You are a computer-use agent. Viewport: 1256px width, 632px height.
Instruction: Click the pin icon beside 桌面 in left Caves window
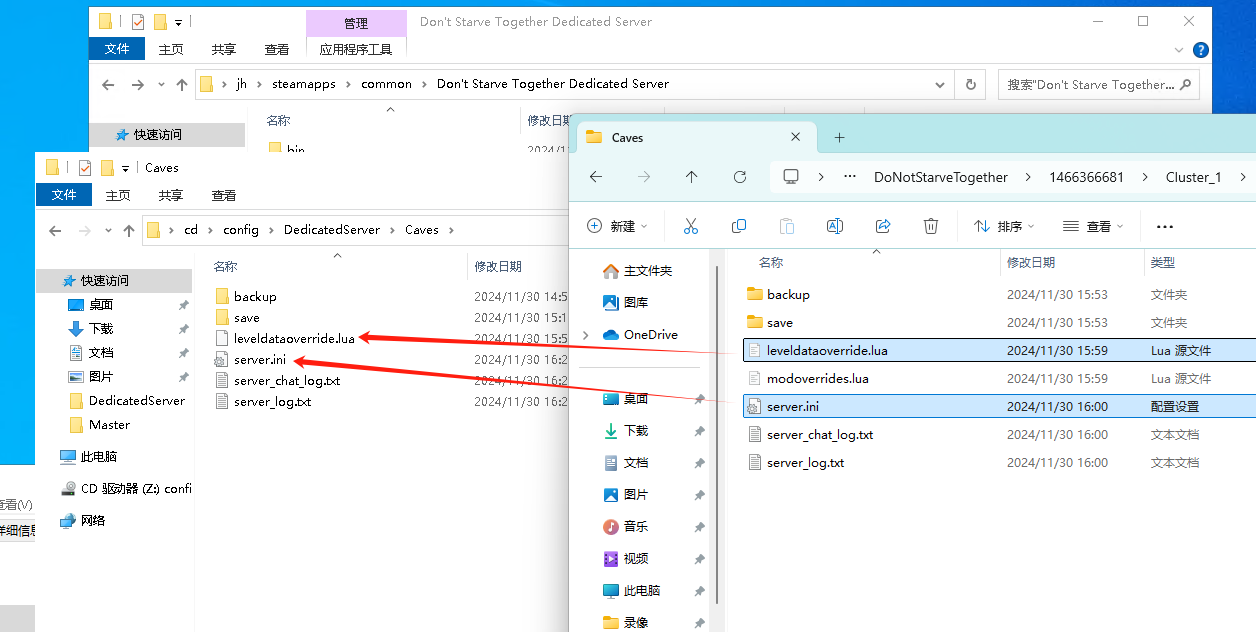tap(183, 305)
